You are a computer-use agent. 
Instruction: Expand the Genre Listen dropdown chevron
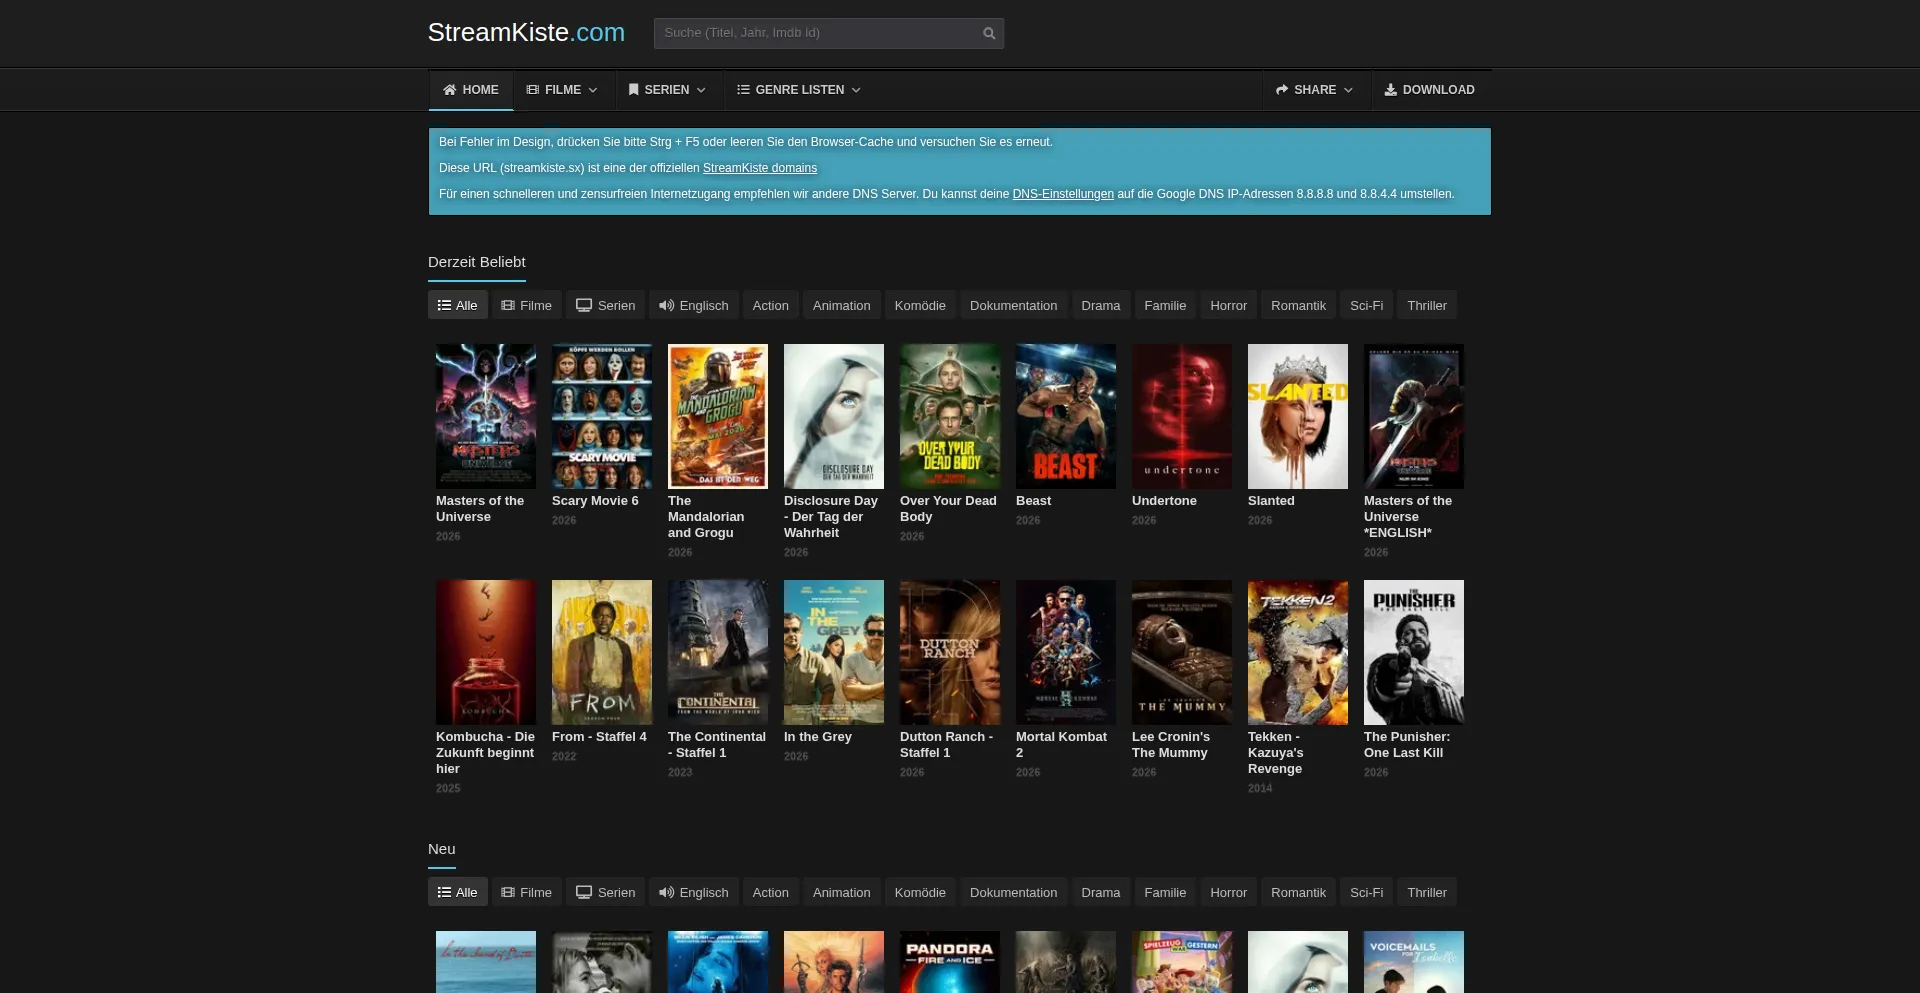click(x=856, y=90)
